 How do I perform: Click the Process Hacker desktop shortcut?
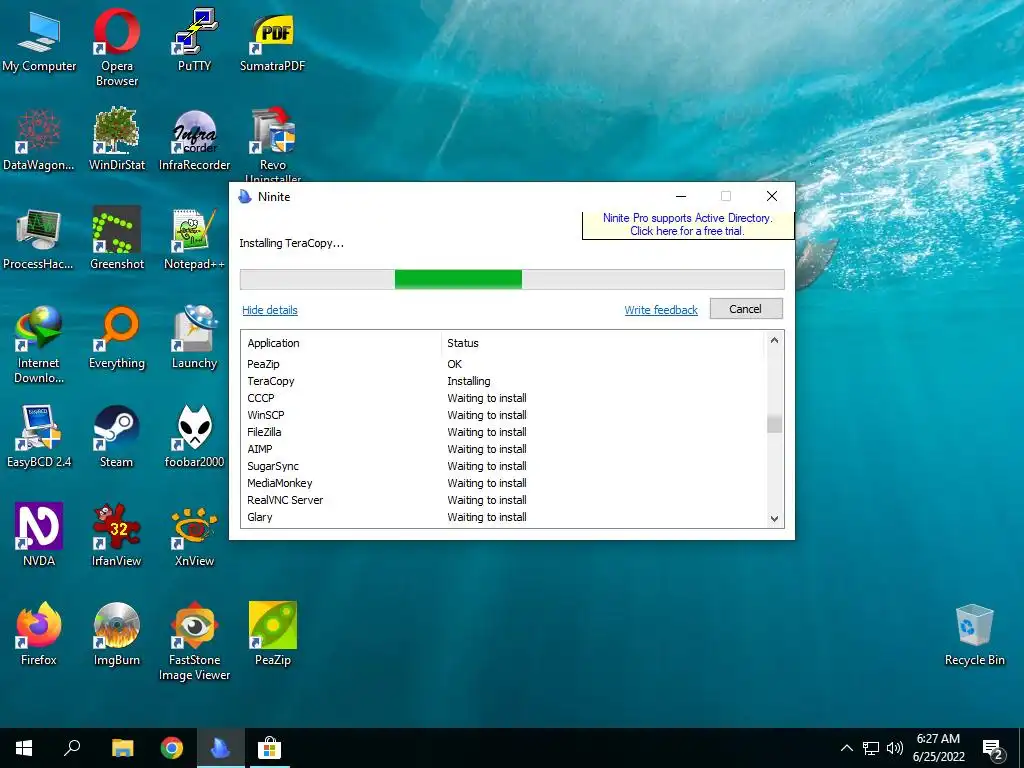39,239
